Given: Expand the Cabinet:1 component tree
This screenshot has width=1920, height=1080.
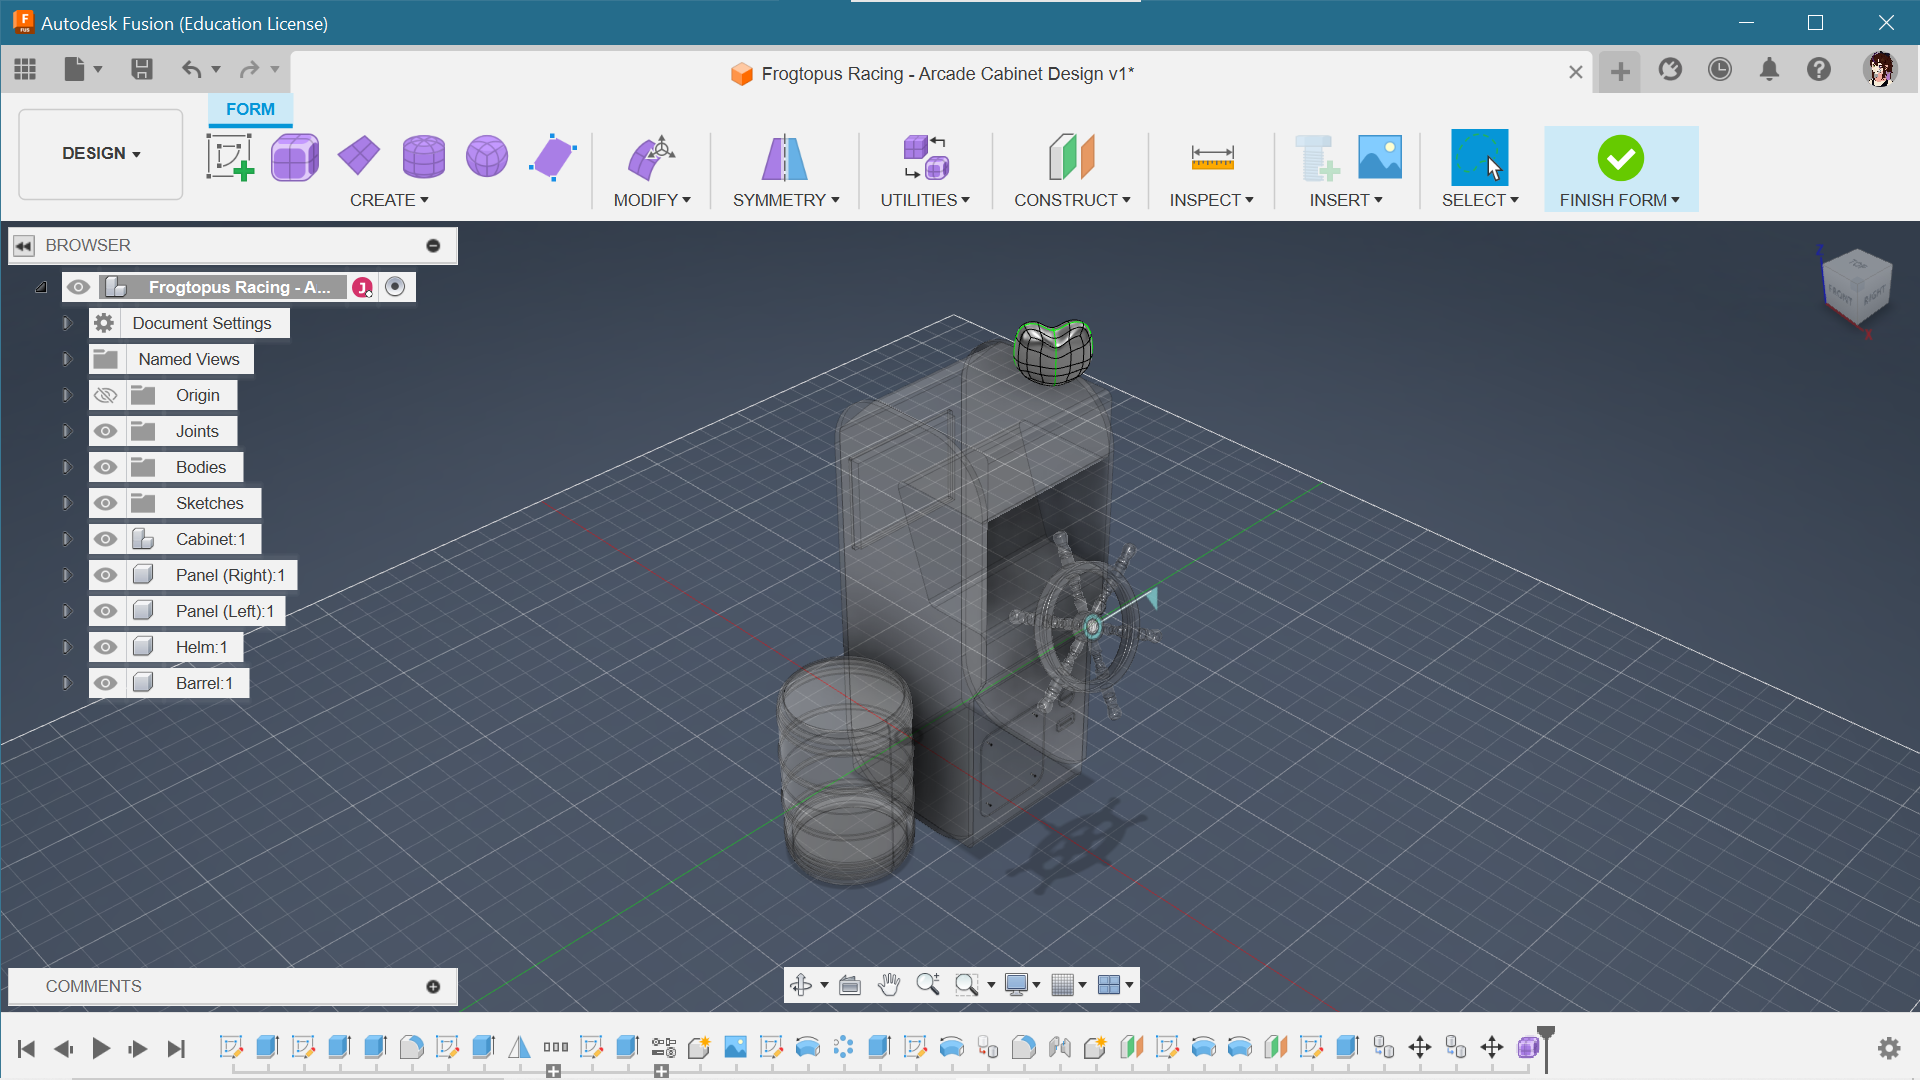Looking at the screenshot, I should pos(67,539).
